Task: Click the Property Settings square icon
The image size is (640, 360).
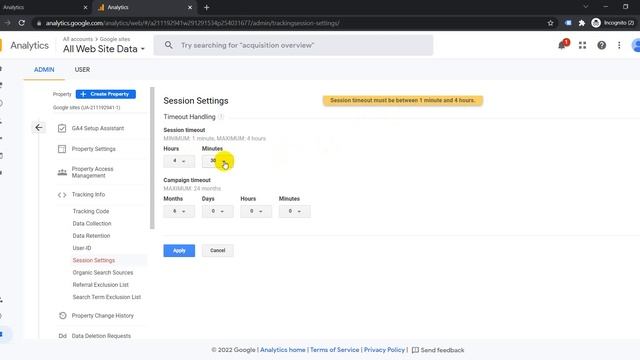Action: pos(62,149)
